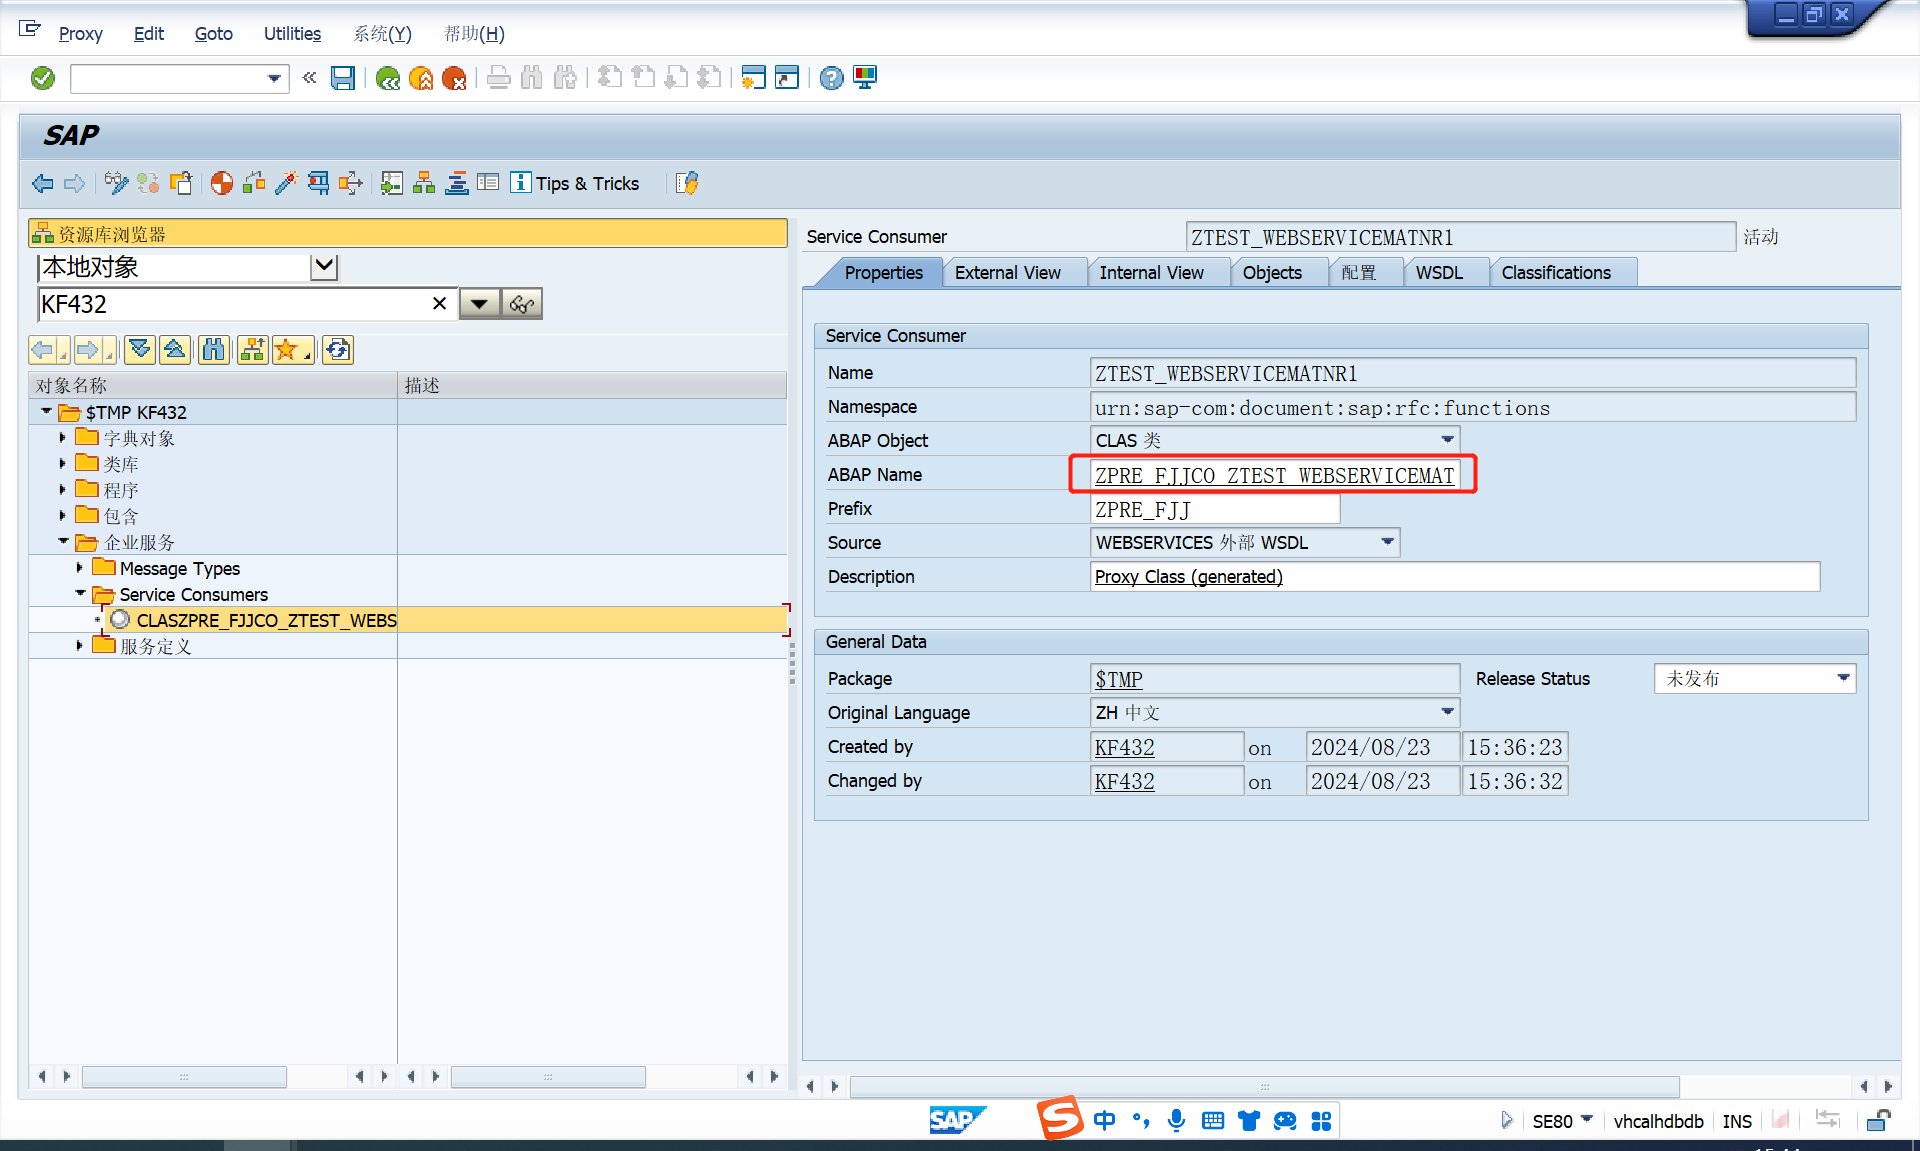
Task: Click the Save floppy disk icon
Action: (343, 78)
